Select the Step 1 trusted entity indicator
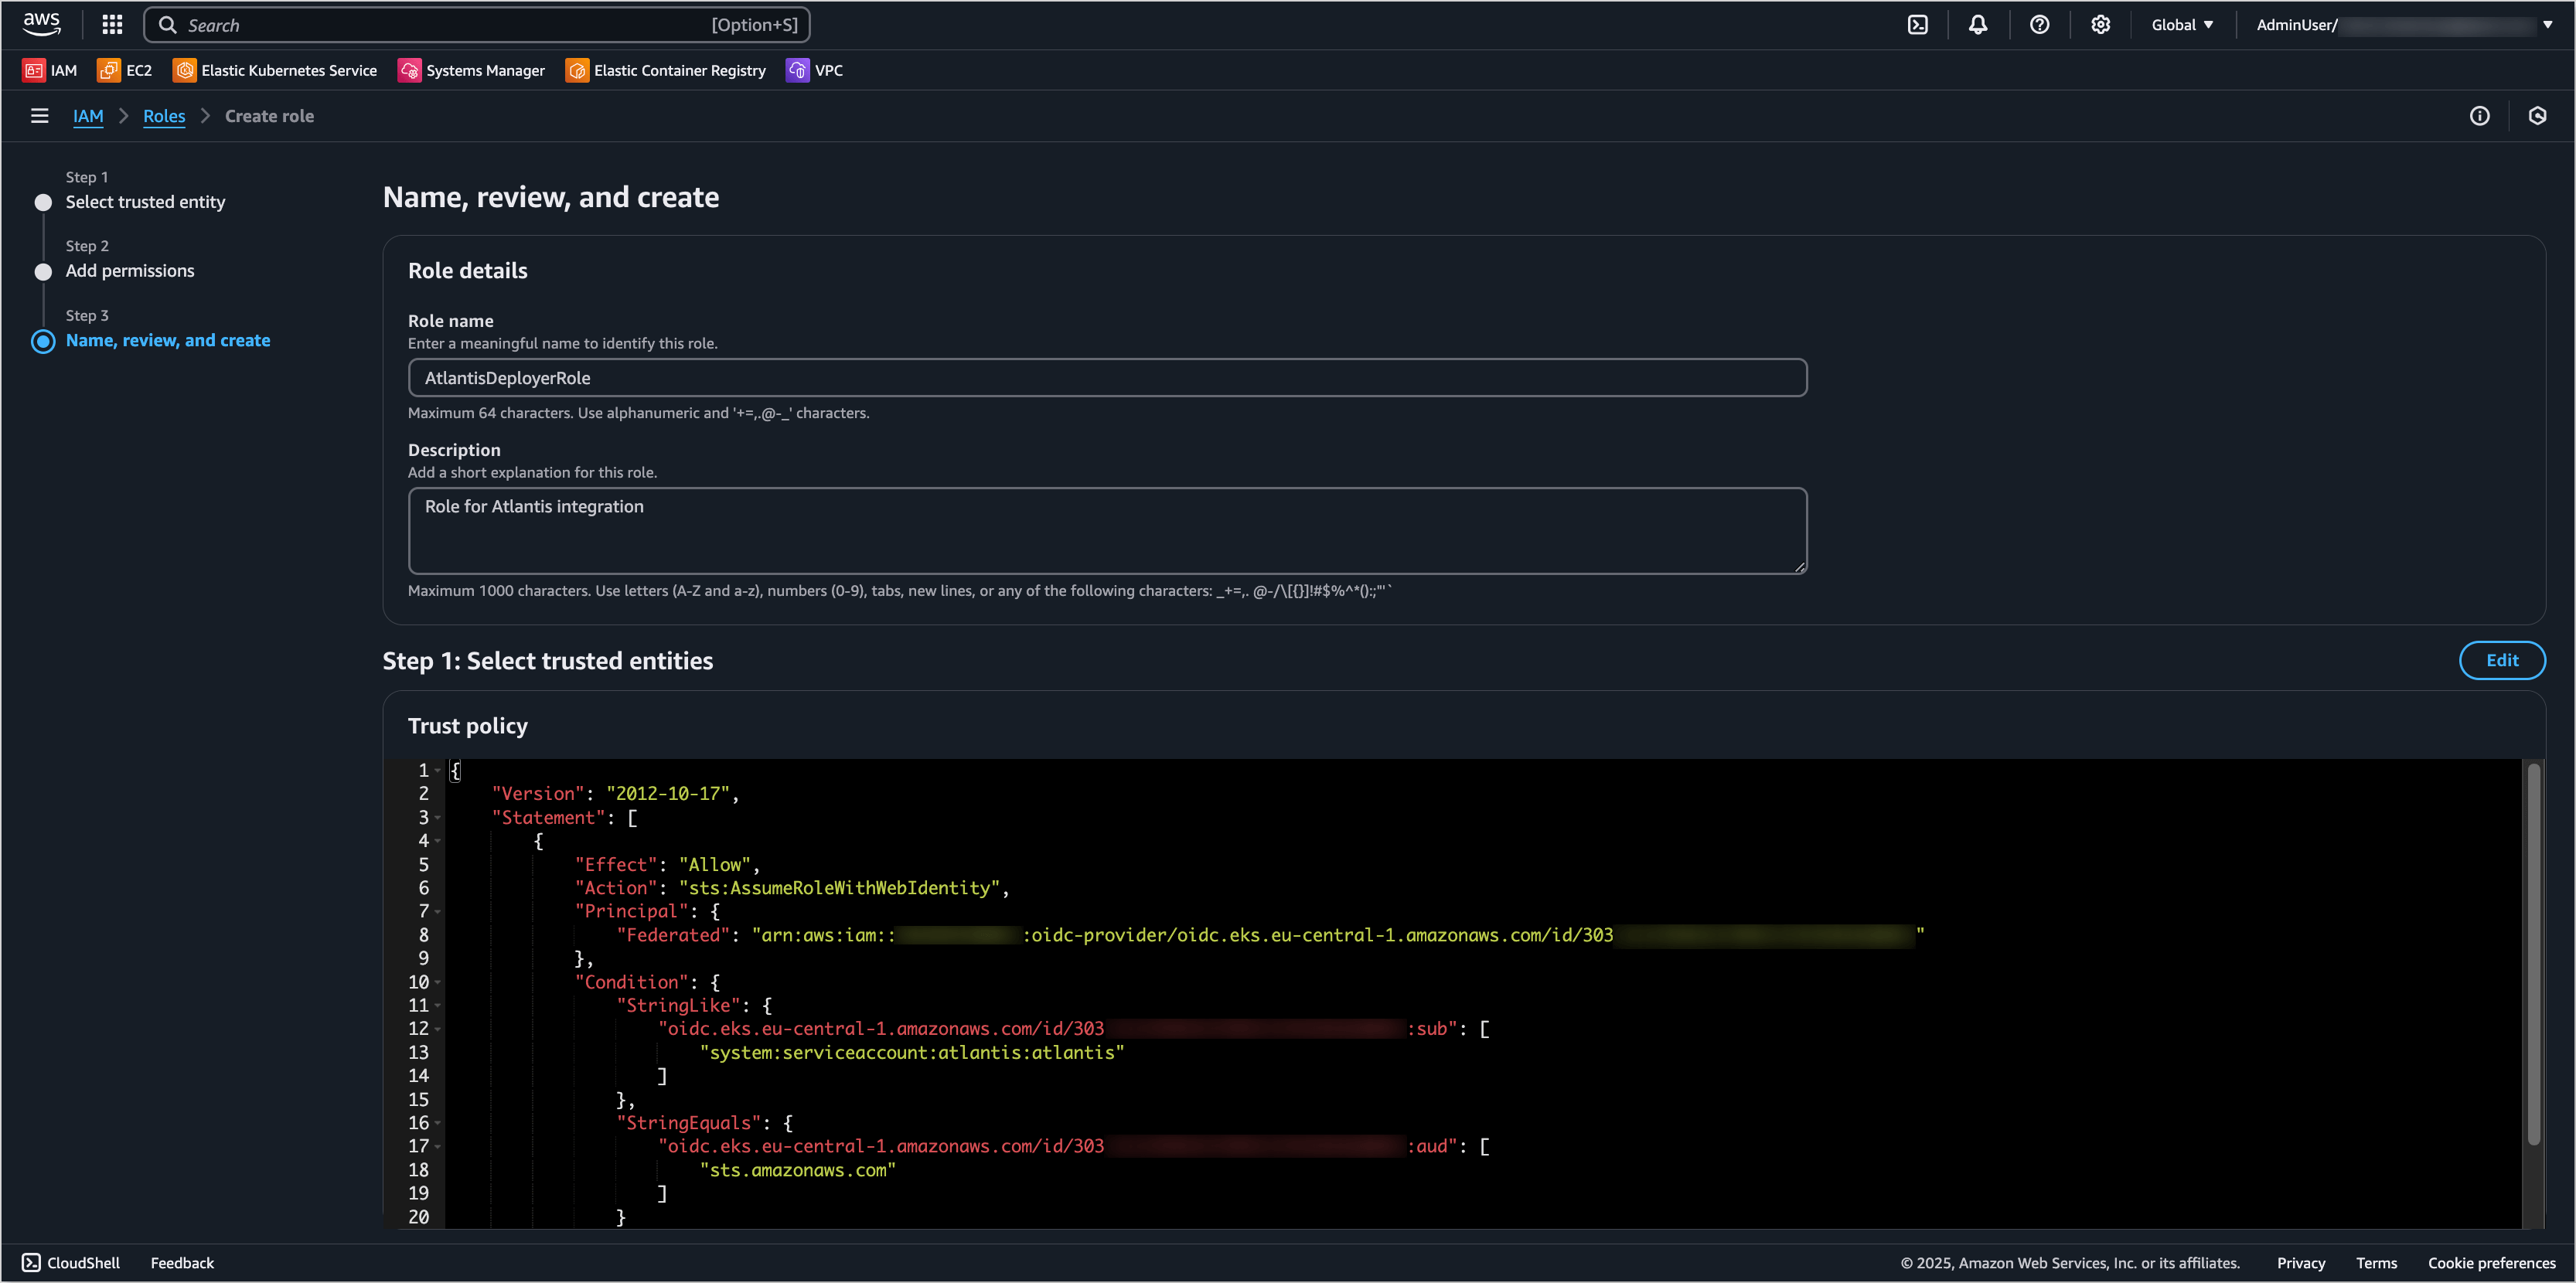The image size is (2576, 1283). (x=43, y=203)
